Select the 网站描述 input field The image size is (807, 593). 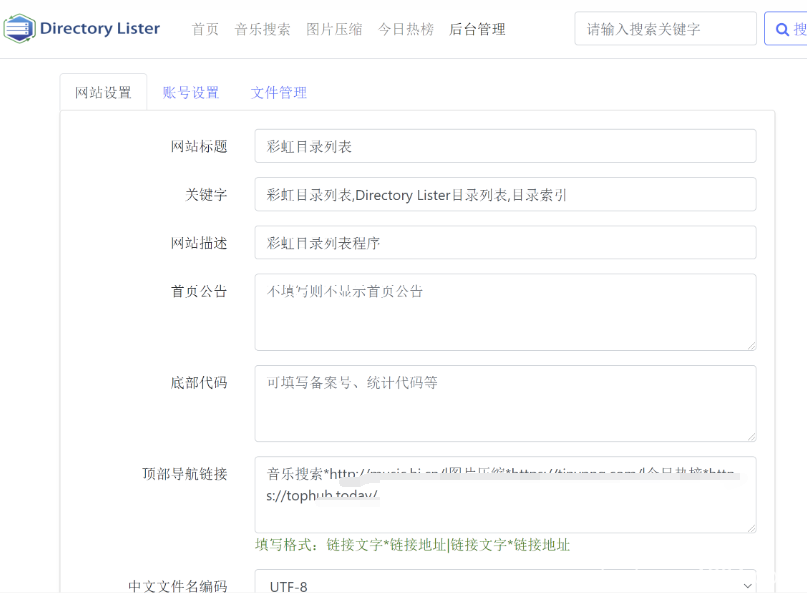coord(505,242)
